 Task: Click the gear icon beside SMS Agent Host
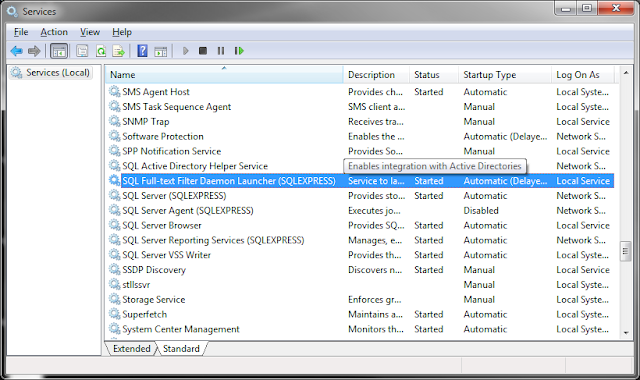point(114,91)
